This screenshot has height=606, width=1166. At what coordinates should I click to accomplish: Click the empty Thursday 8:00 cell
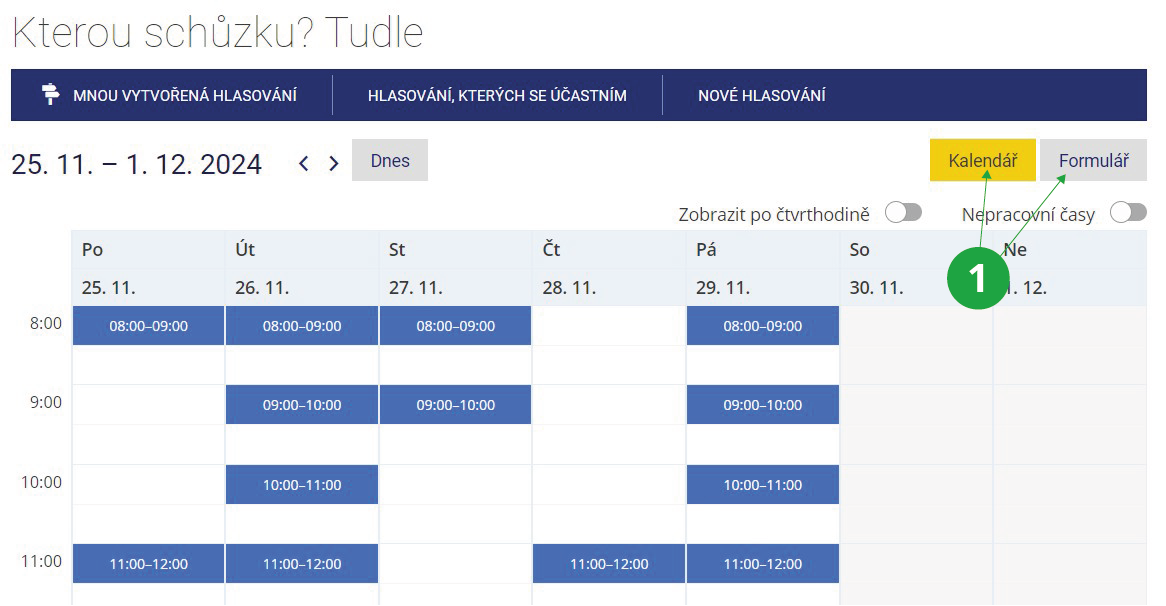pos(609,326)
